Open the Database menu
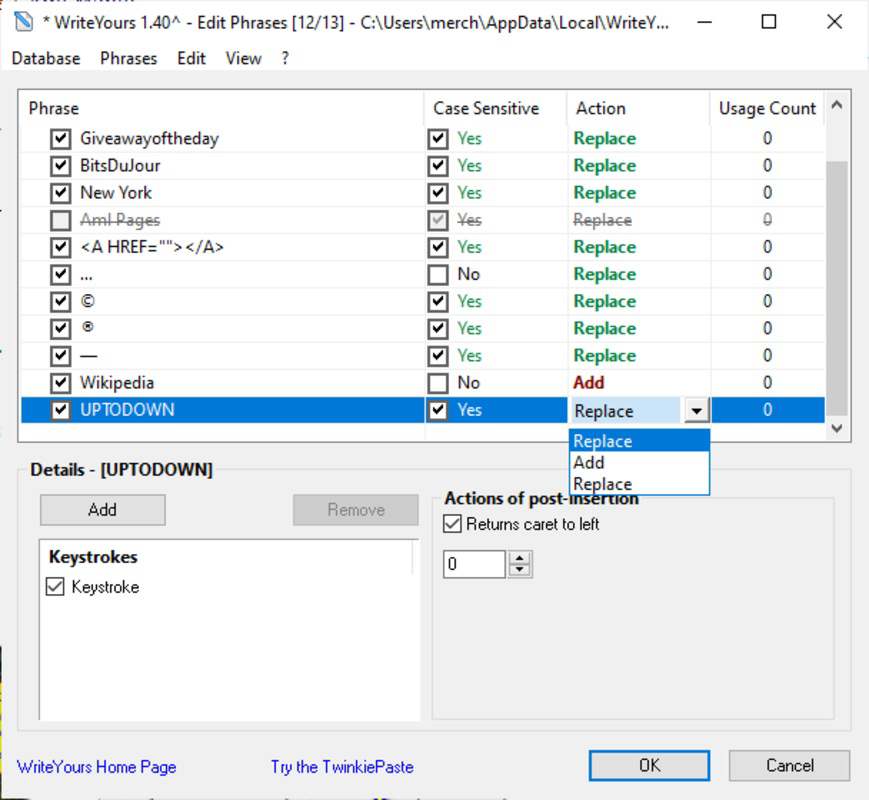This screenshot has width=869, height=800. (x=46, y=58)
